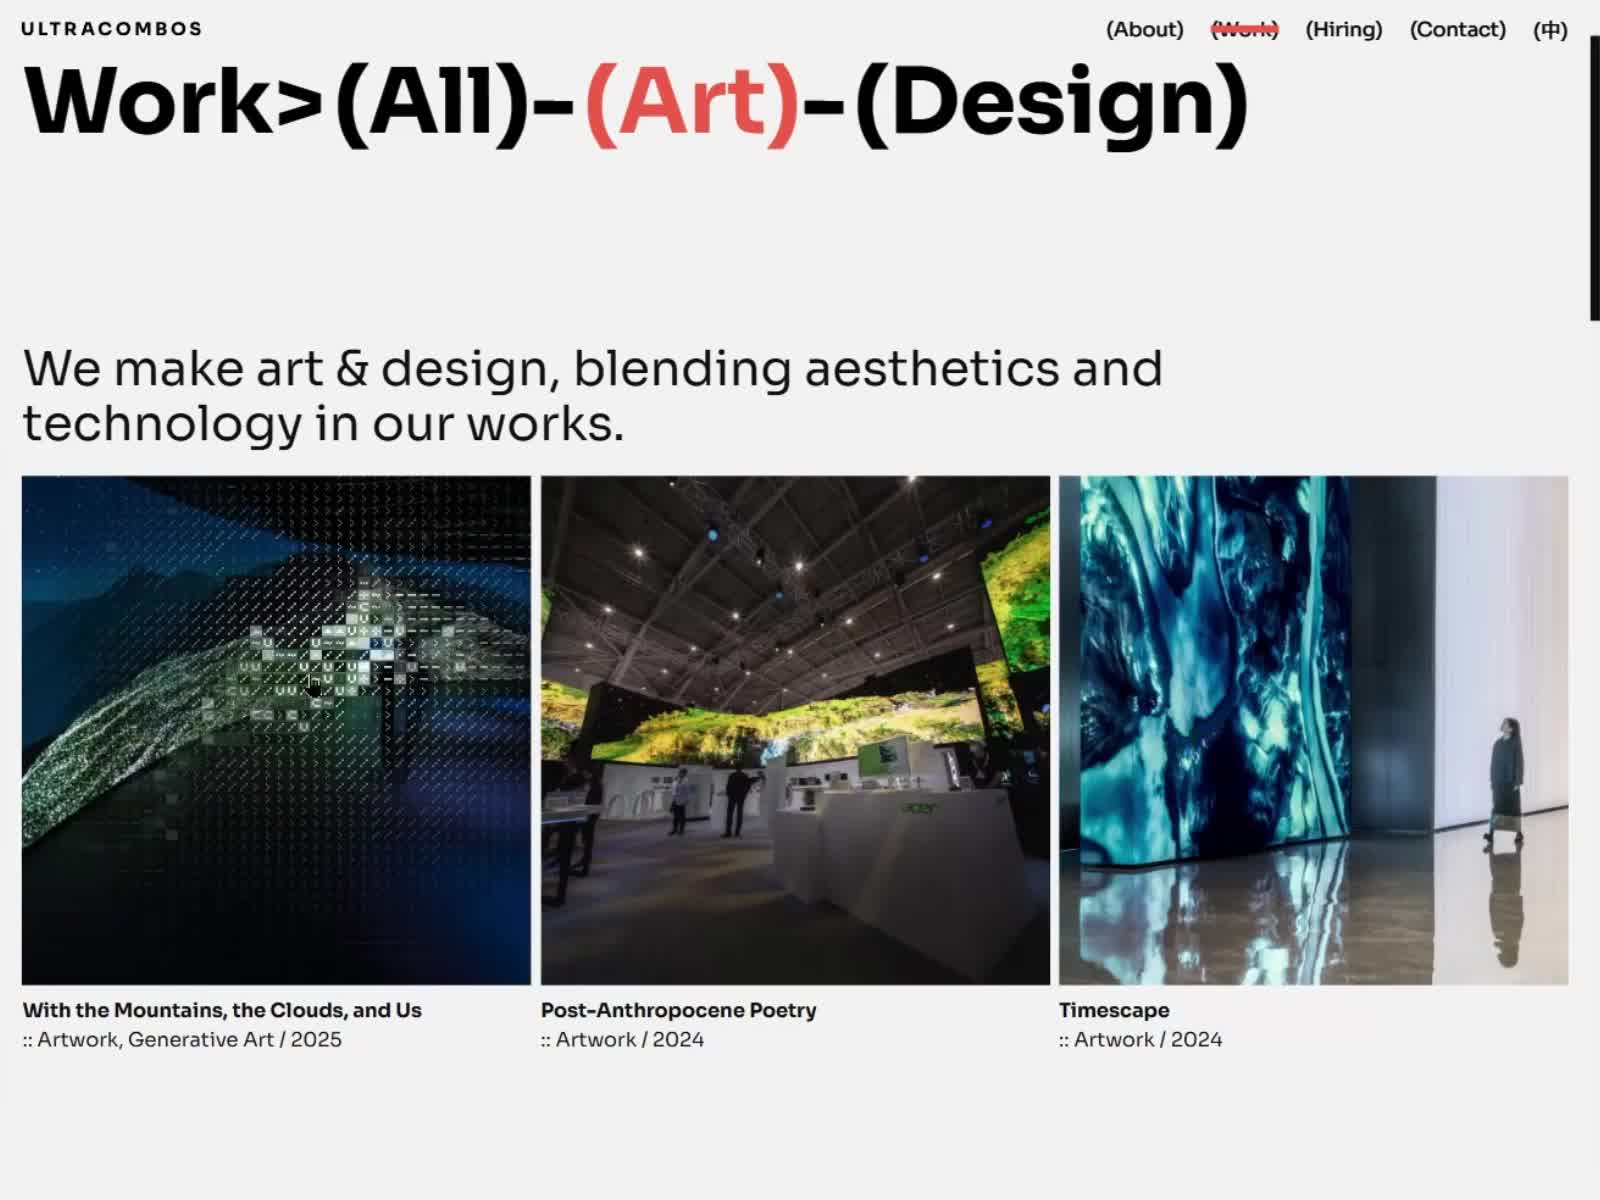Filter works by (Design)
This screenshot has width=1600, height=1200.
[1052, 105]
